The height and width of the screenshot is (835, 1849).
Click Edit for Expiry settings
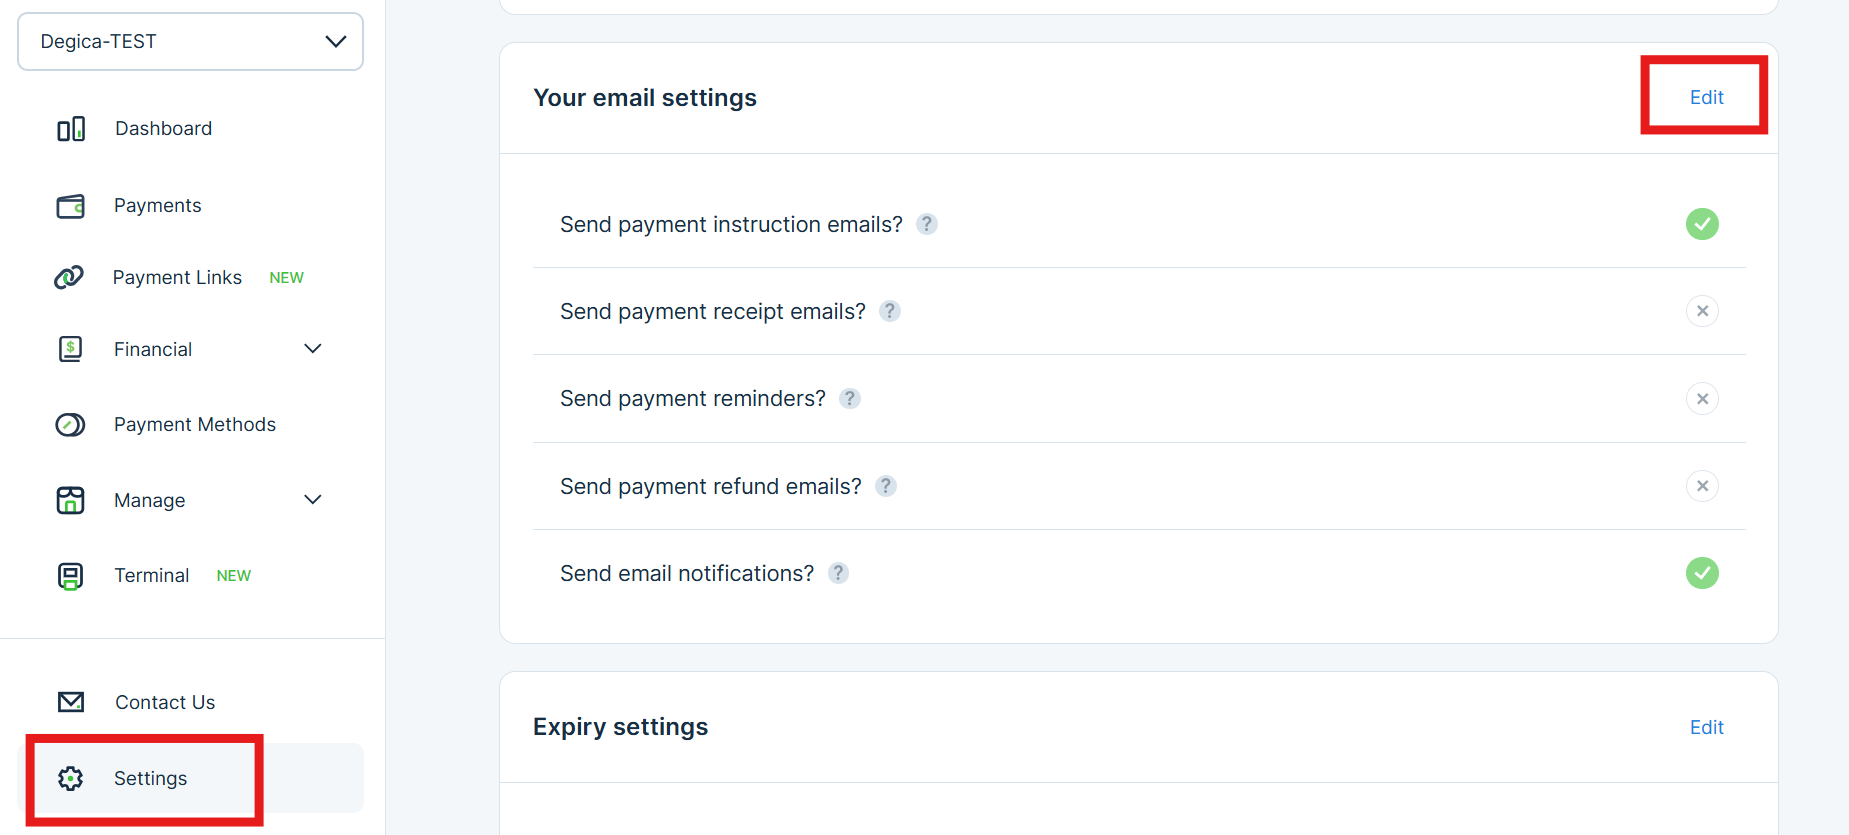(x=1706, y=727)
